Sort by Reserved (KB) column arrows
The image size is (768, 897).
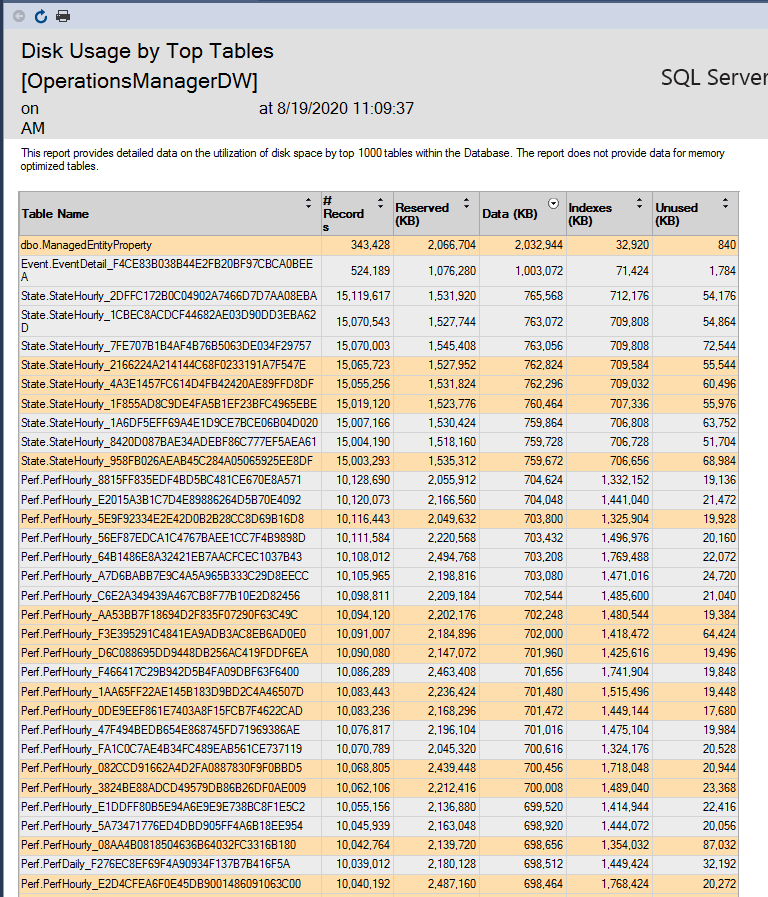pyautogui.click(x=467, y=203)
